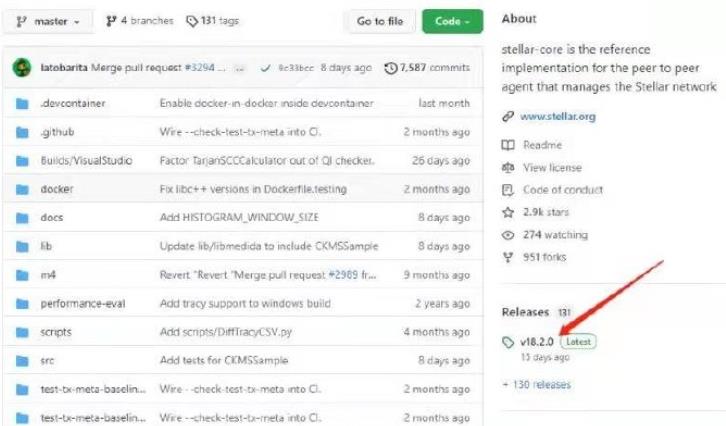
Task: Open the 4 branches link
Action: [x=139, y=21]
